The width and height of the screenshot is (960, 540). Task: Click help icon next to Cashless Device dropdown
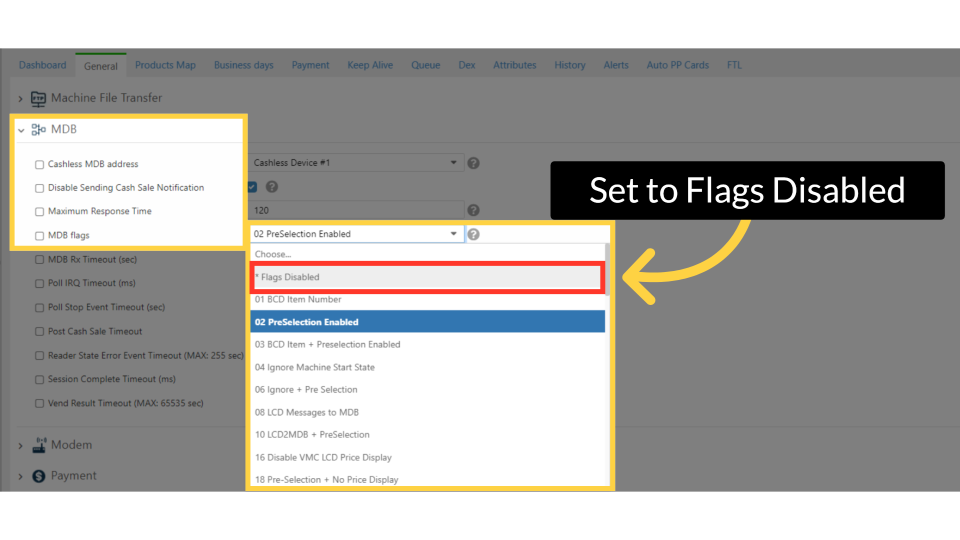(474, 163)
